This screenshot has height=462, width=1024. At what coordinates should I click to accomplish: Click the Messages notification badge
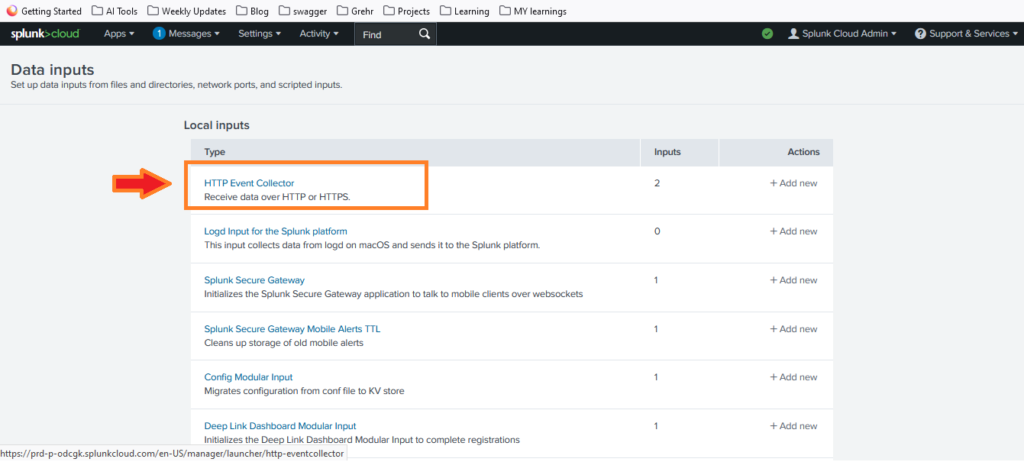coord(159,34)
